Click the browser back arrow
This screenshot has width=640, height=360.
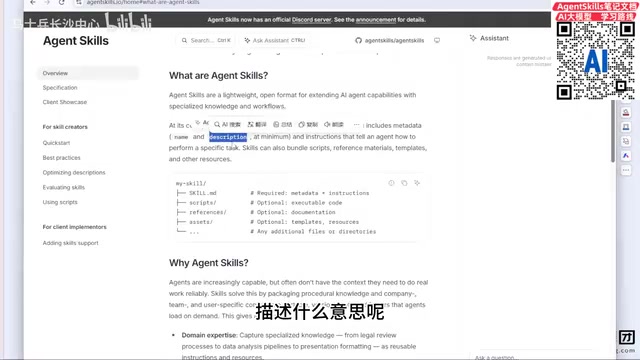[x=33, y=2]
